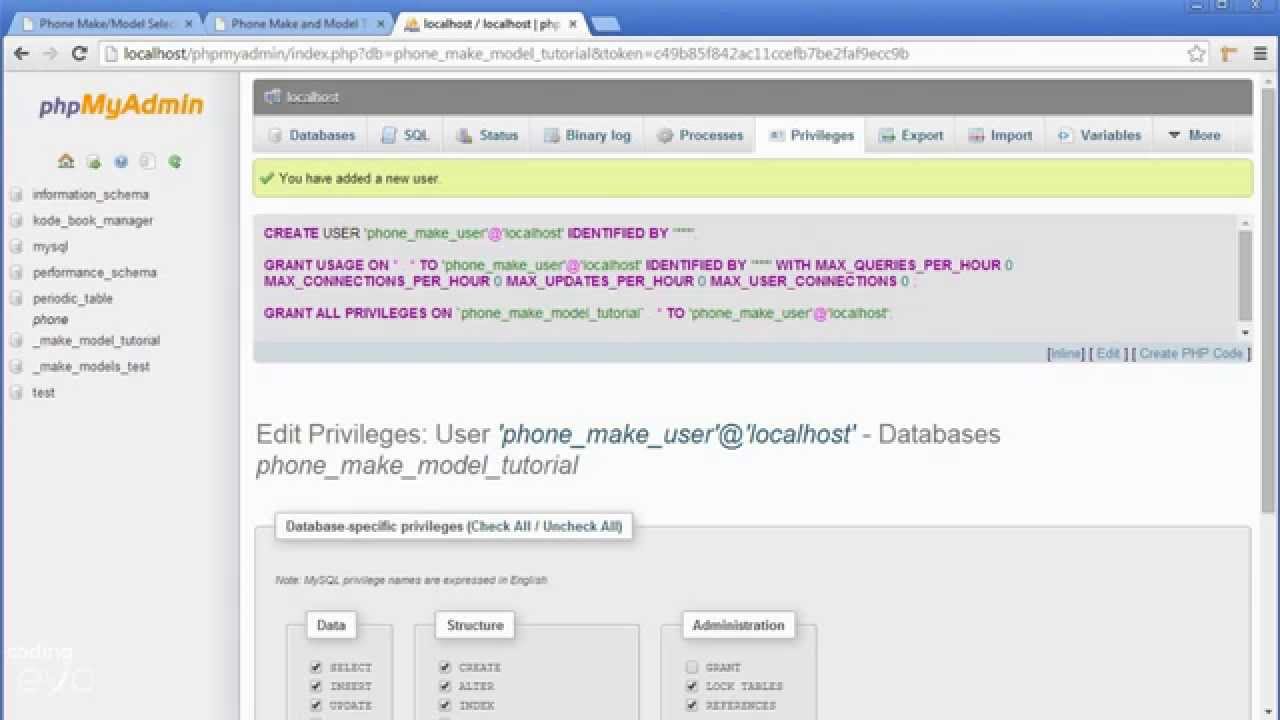Toggle the LOCK TABLES privilege checkbox
The width and height of the screenshot is (1280, 720).
pos(692,686)
